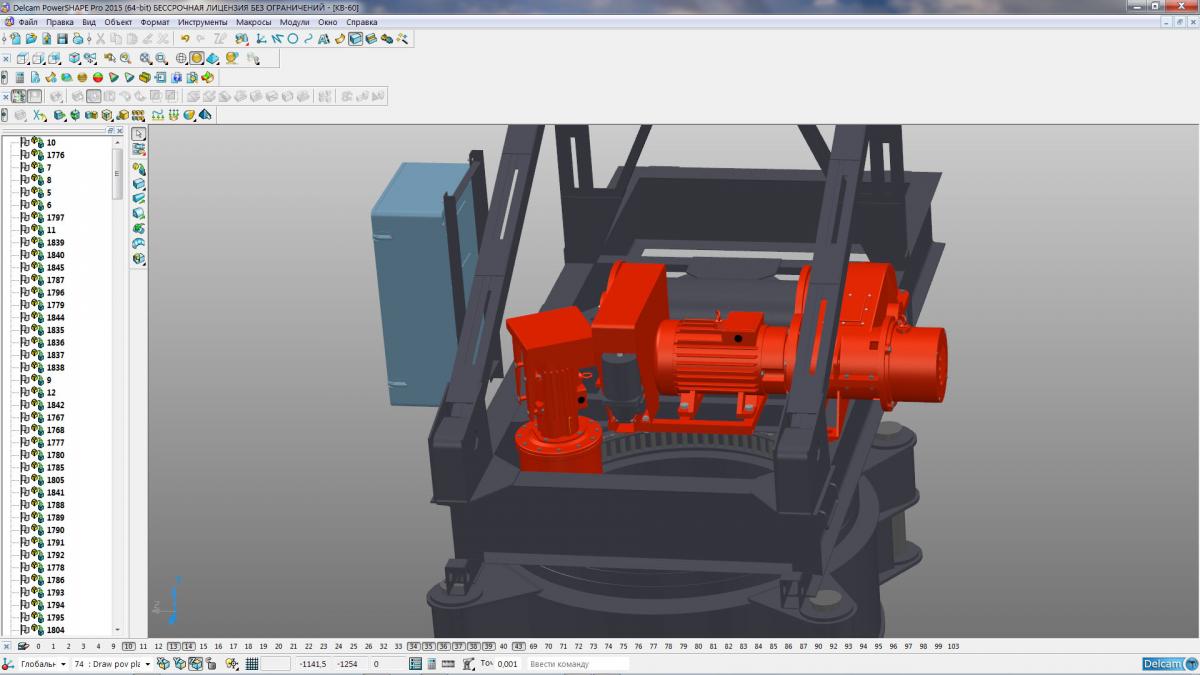Toggle level 43 in the levels bar
1200x675 pixels.
pyautogui.click(x=519, y=647)
